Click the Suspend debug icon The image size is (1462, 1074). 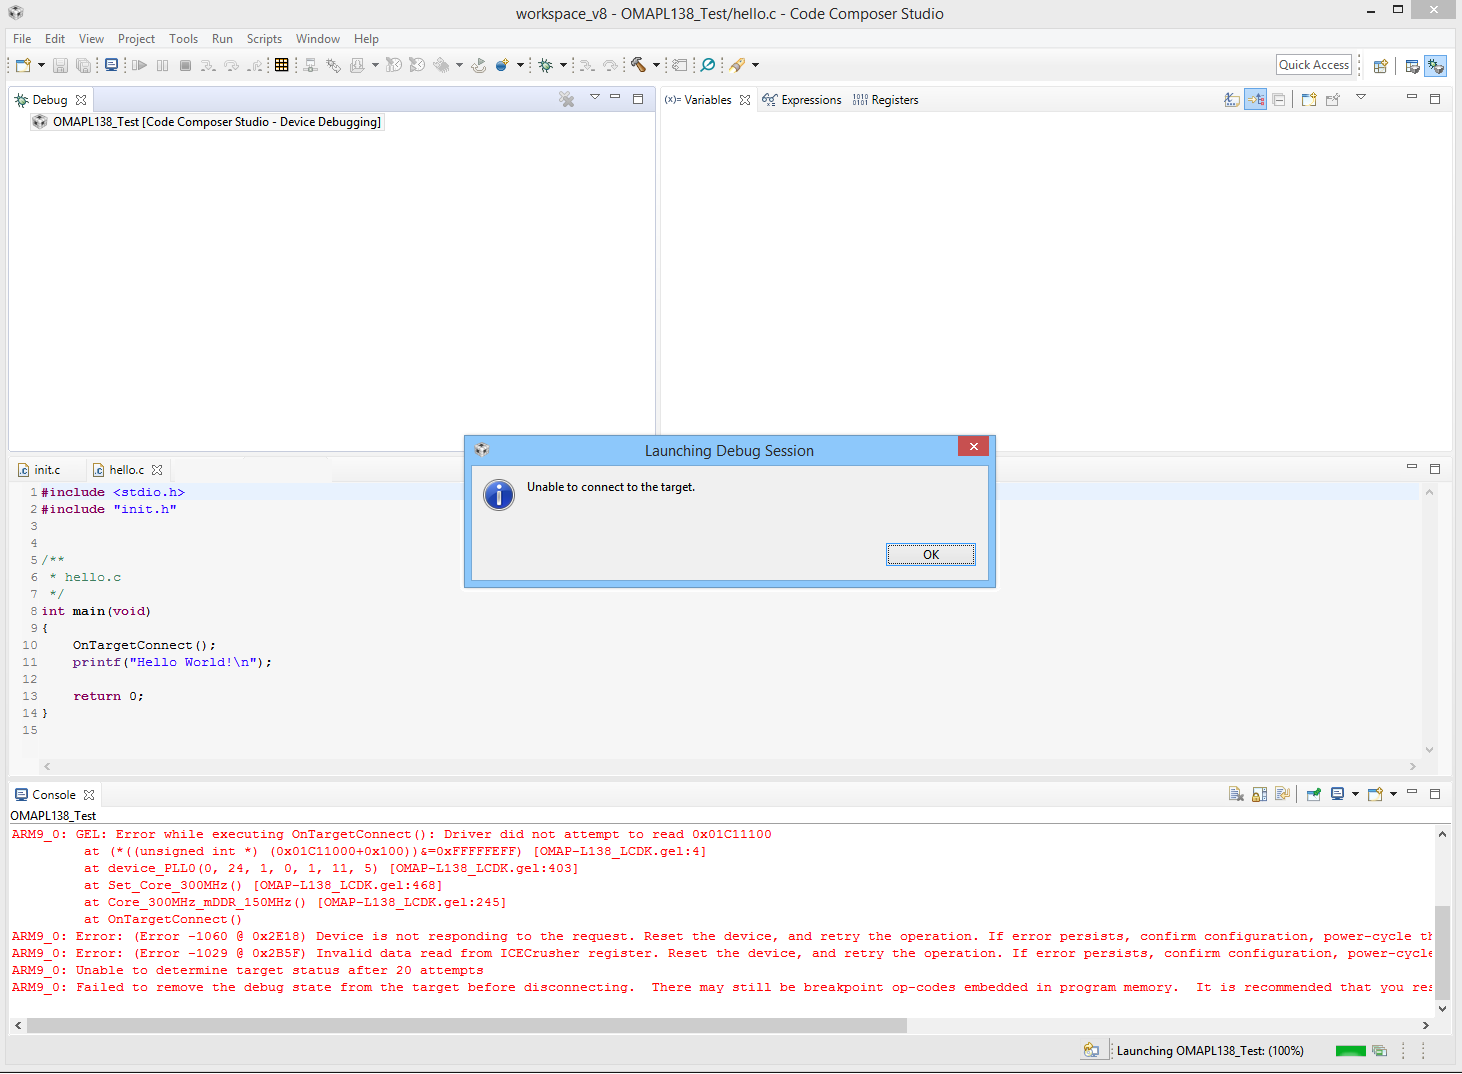pos(162,65)
